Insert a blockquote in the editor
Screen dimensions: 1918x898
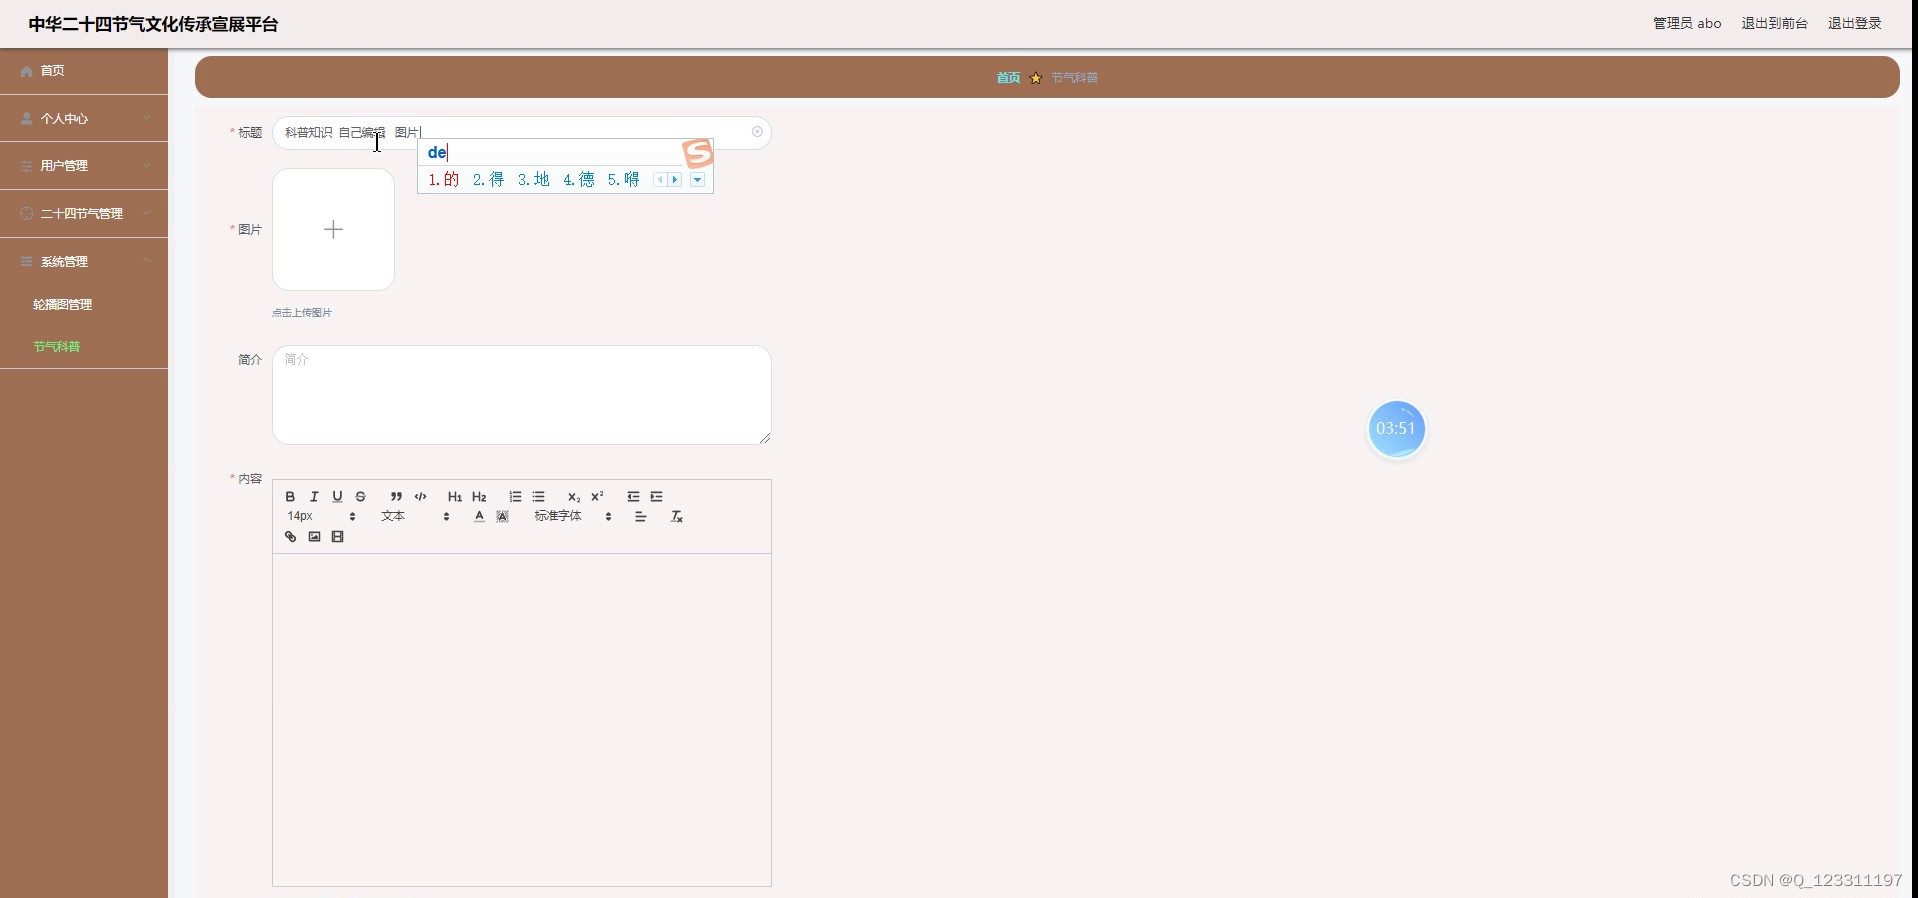tap(396, 497)
